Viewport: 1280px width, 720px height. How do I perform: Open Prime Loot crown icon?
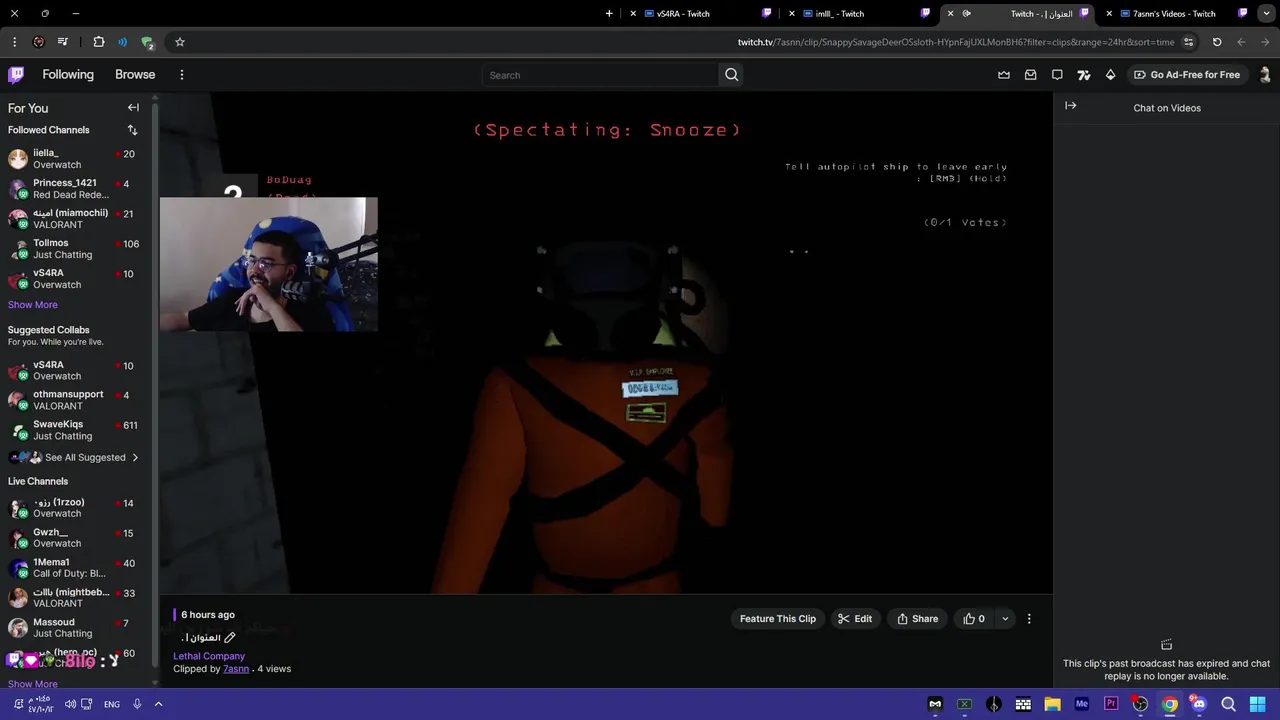(x=1004, y=75)
